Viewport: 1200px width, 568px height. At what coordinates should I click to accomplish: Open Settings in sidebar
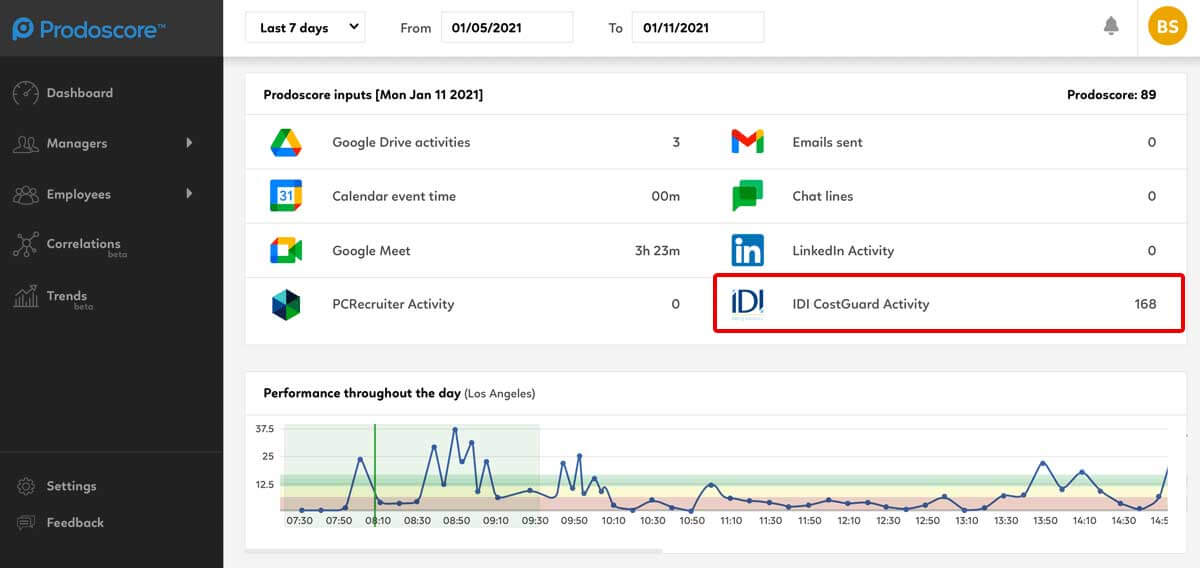tap(71, 486)
